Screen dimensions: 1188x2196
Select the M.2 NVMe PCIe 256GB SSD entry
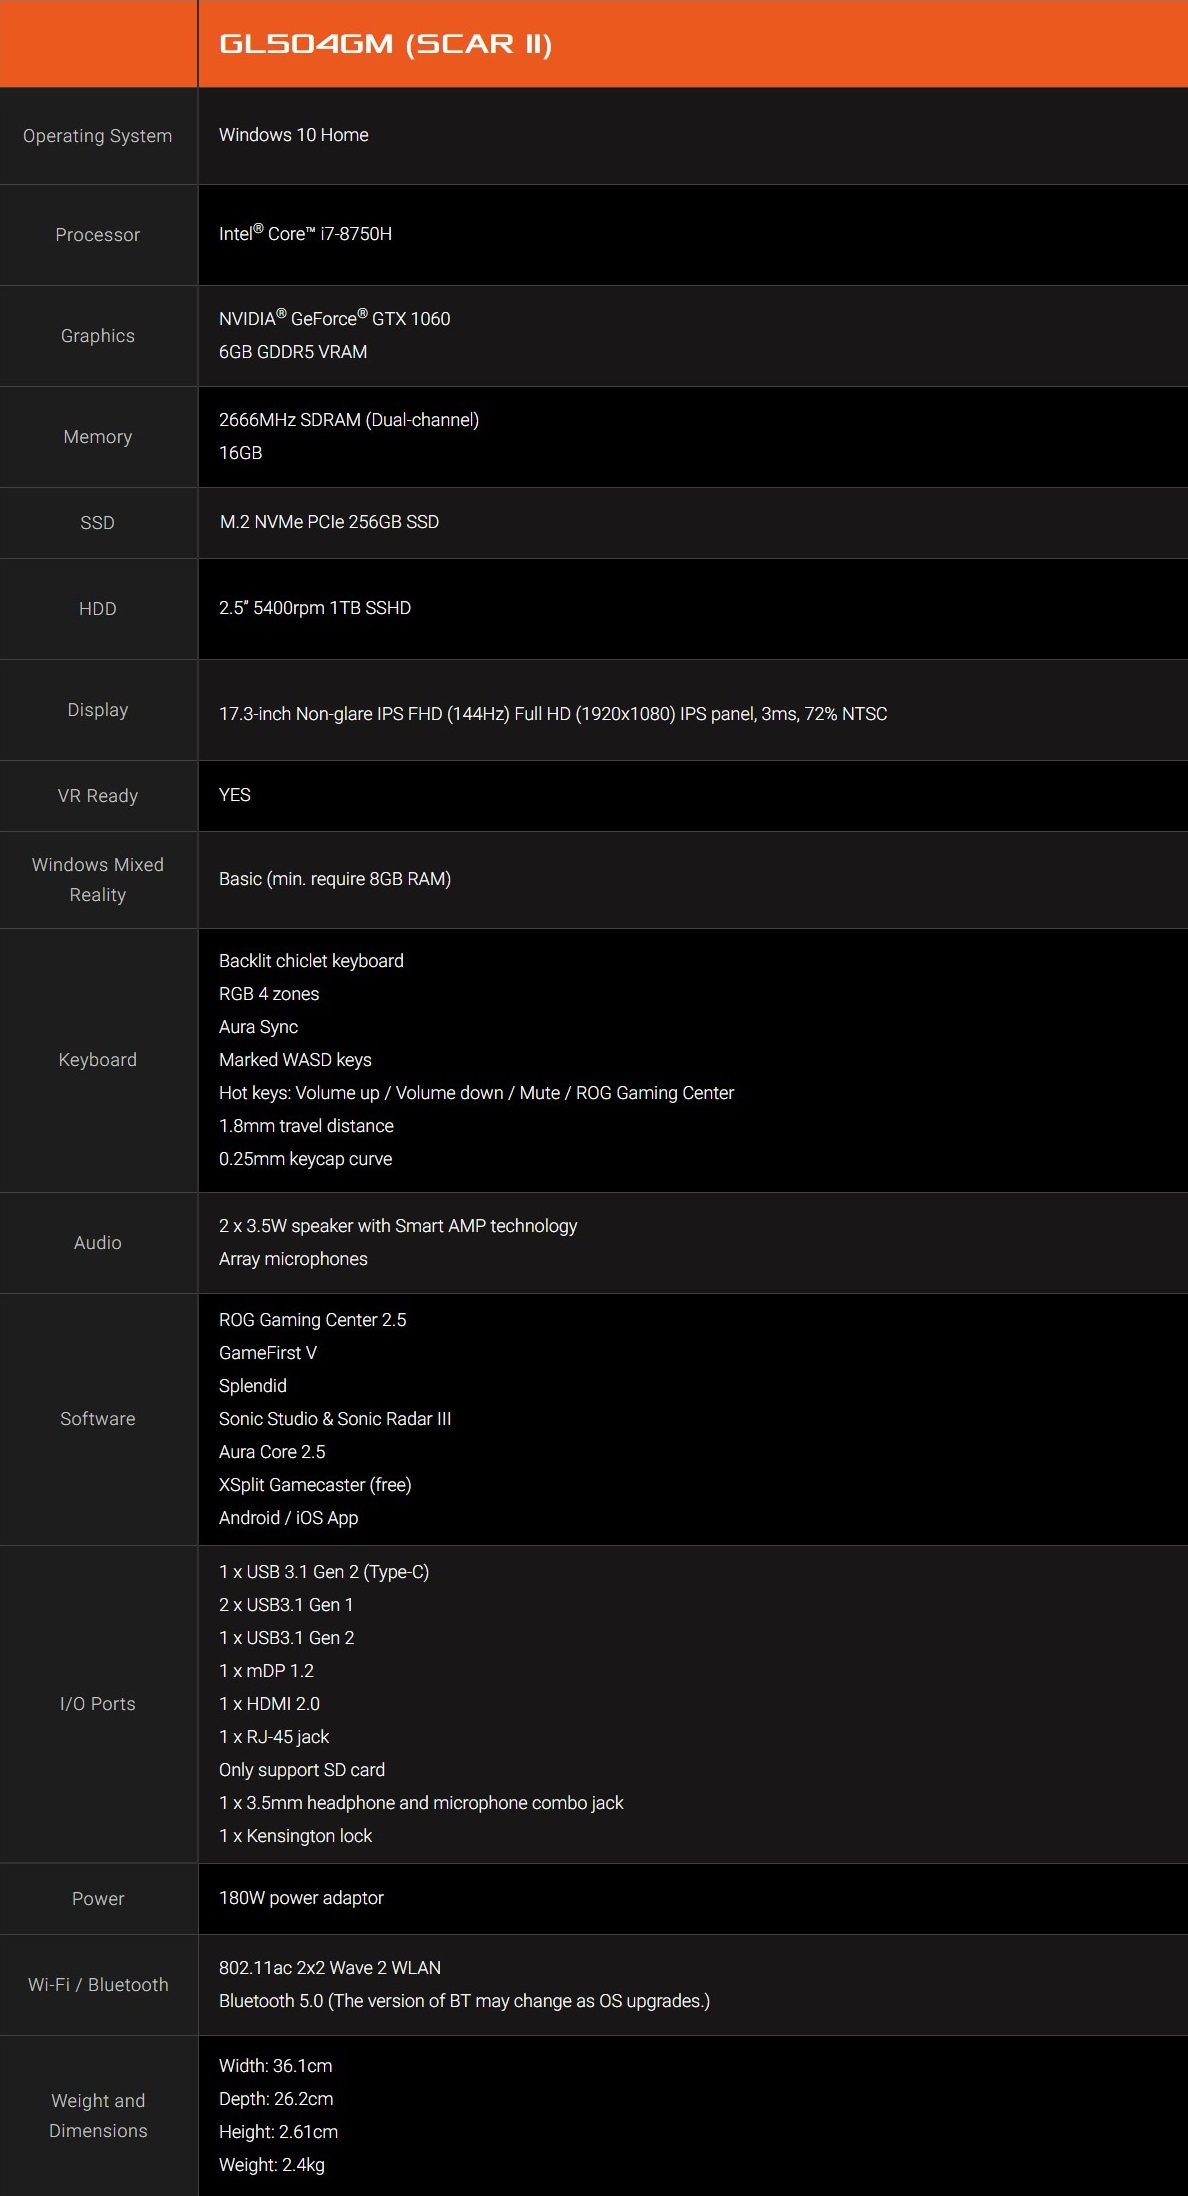[328, 522]
